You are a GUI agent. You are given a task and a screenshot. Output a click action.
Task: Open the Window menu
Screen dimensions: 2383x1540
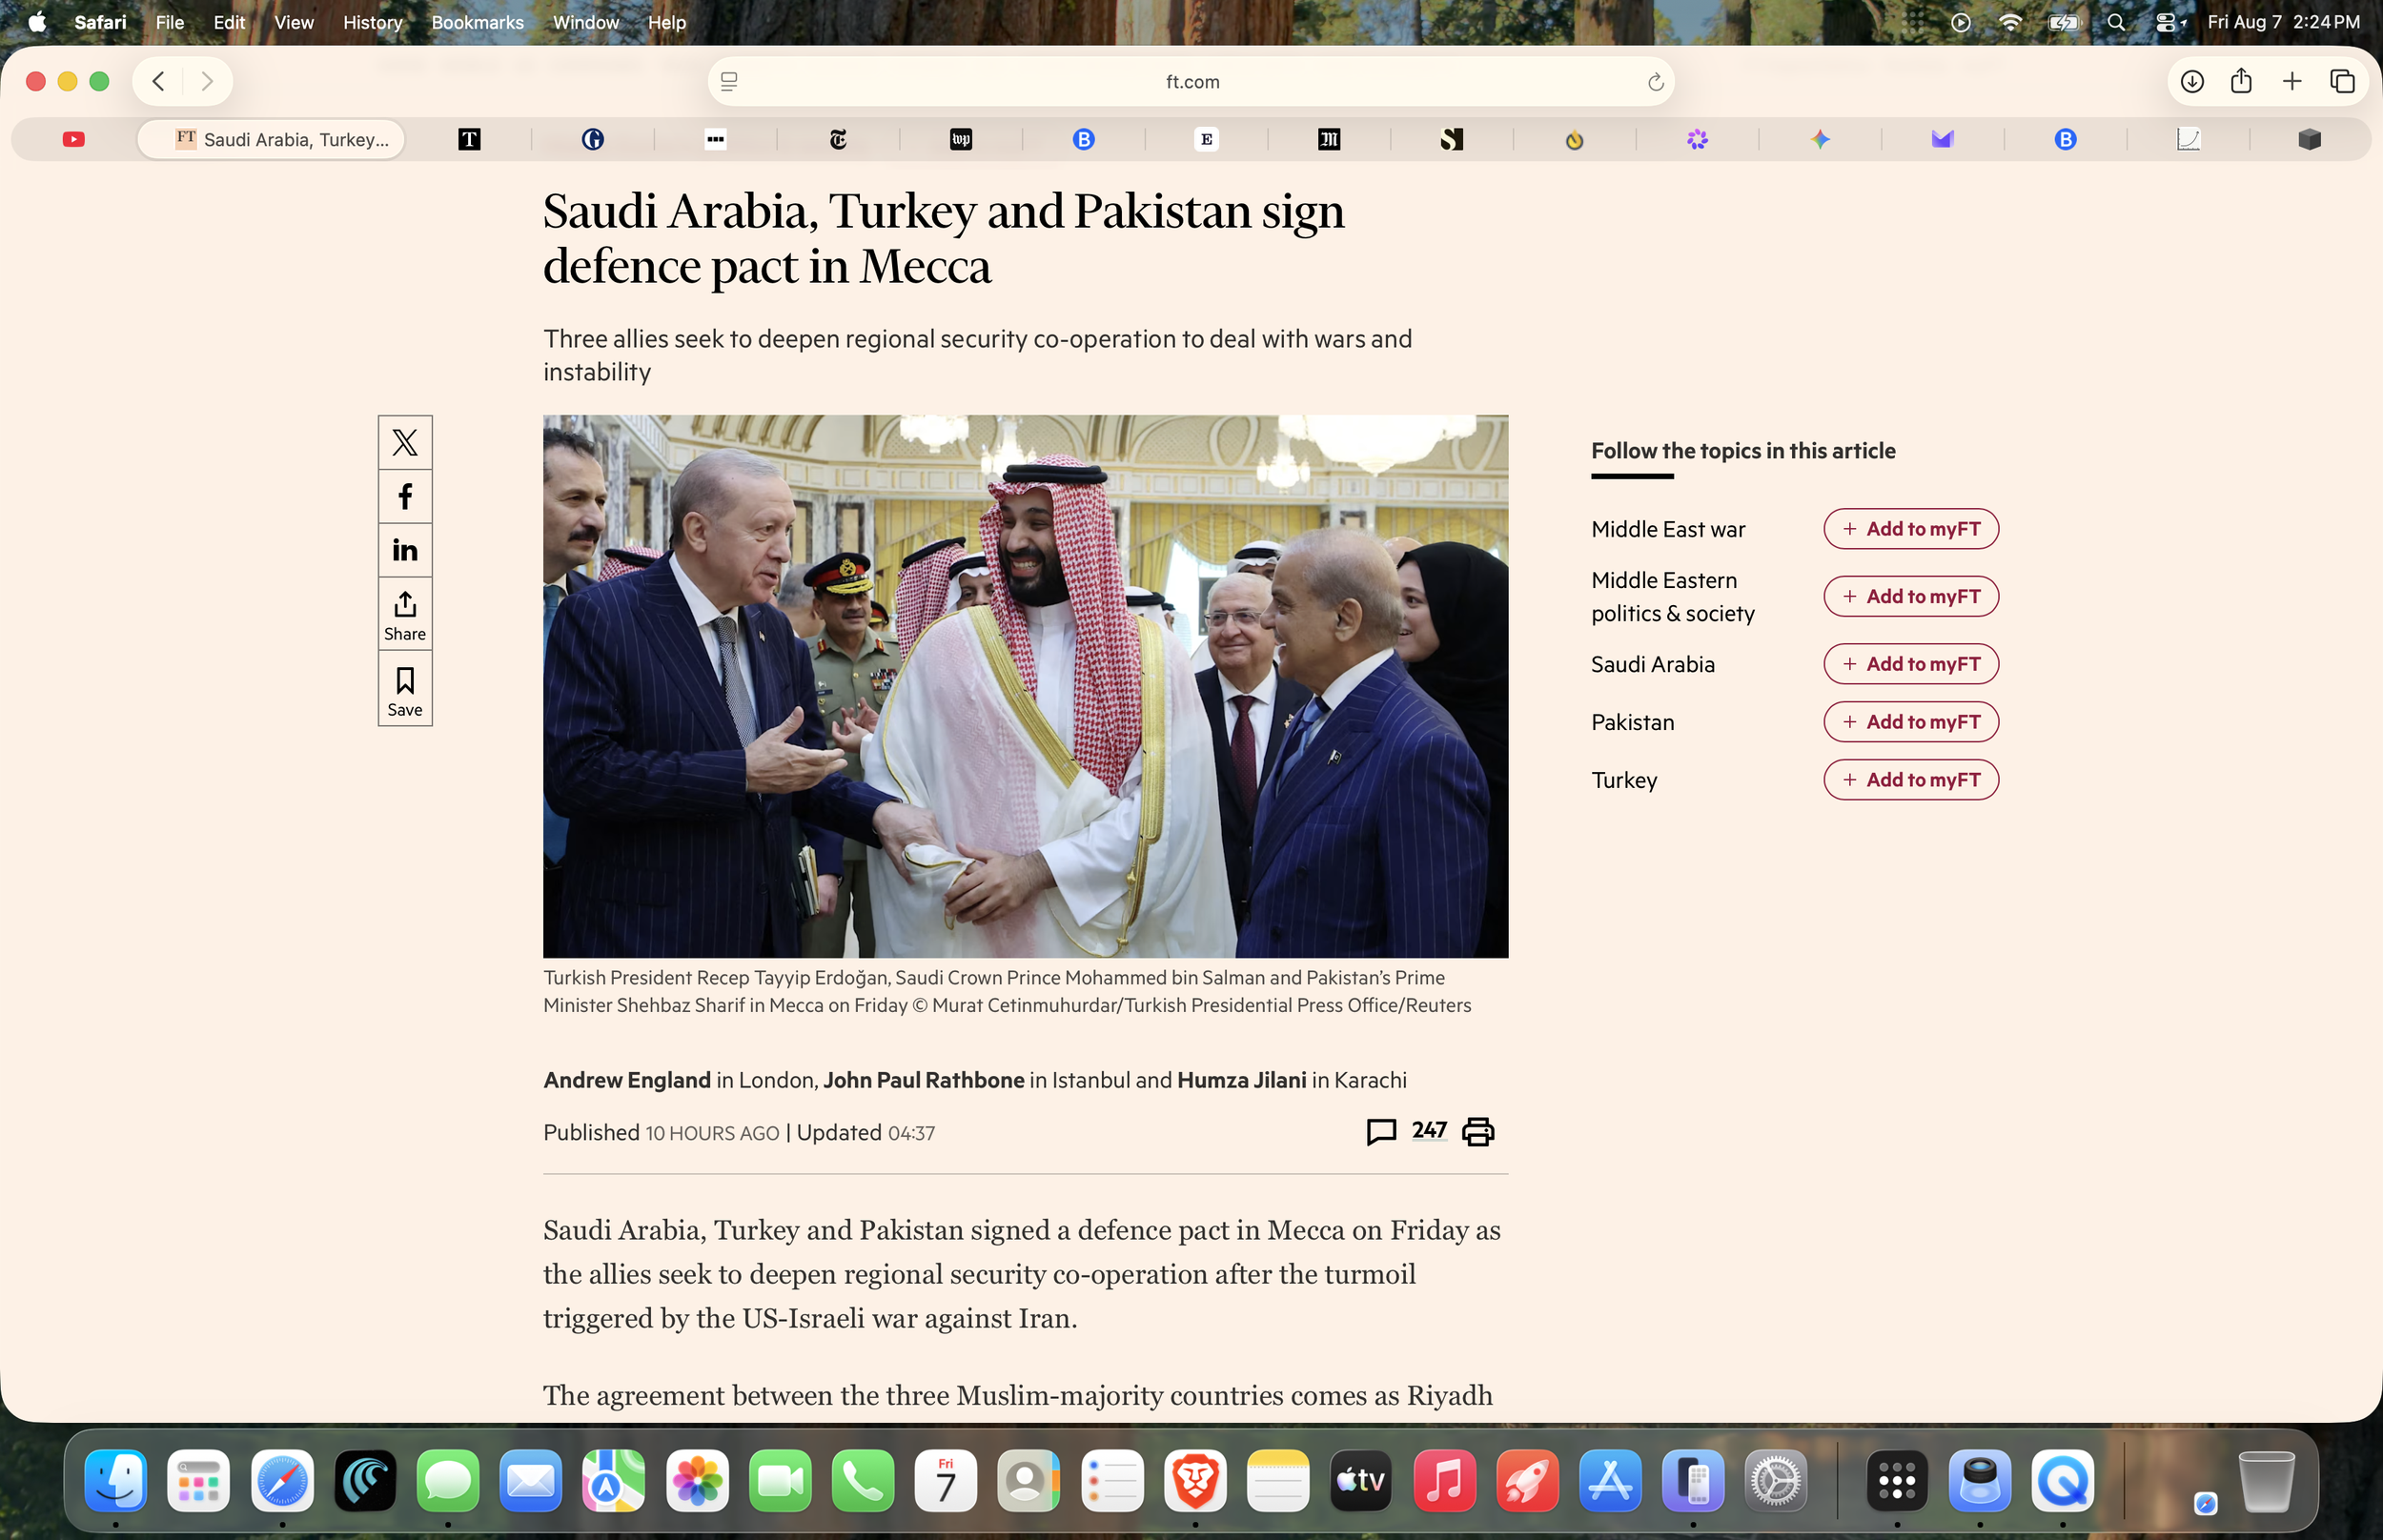tap(586, 22)
